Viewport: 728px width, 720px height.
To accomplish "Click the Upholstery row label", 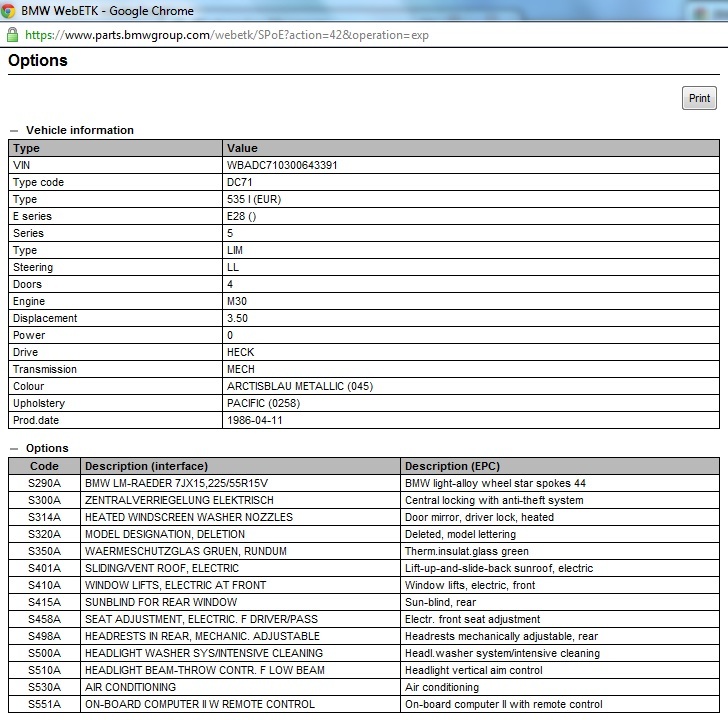I will coord(39,403).
